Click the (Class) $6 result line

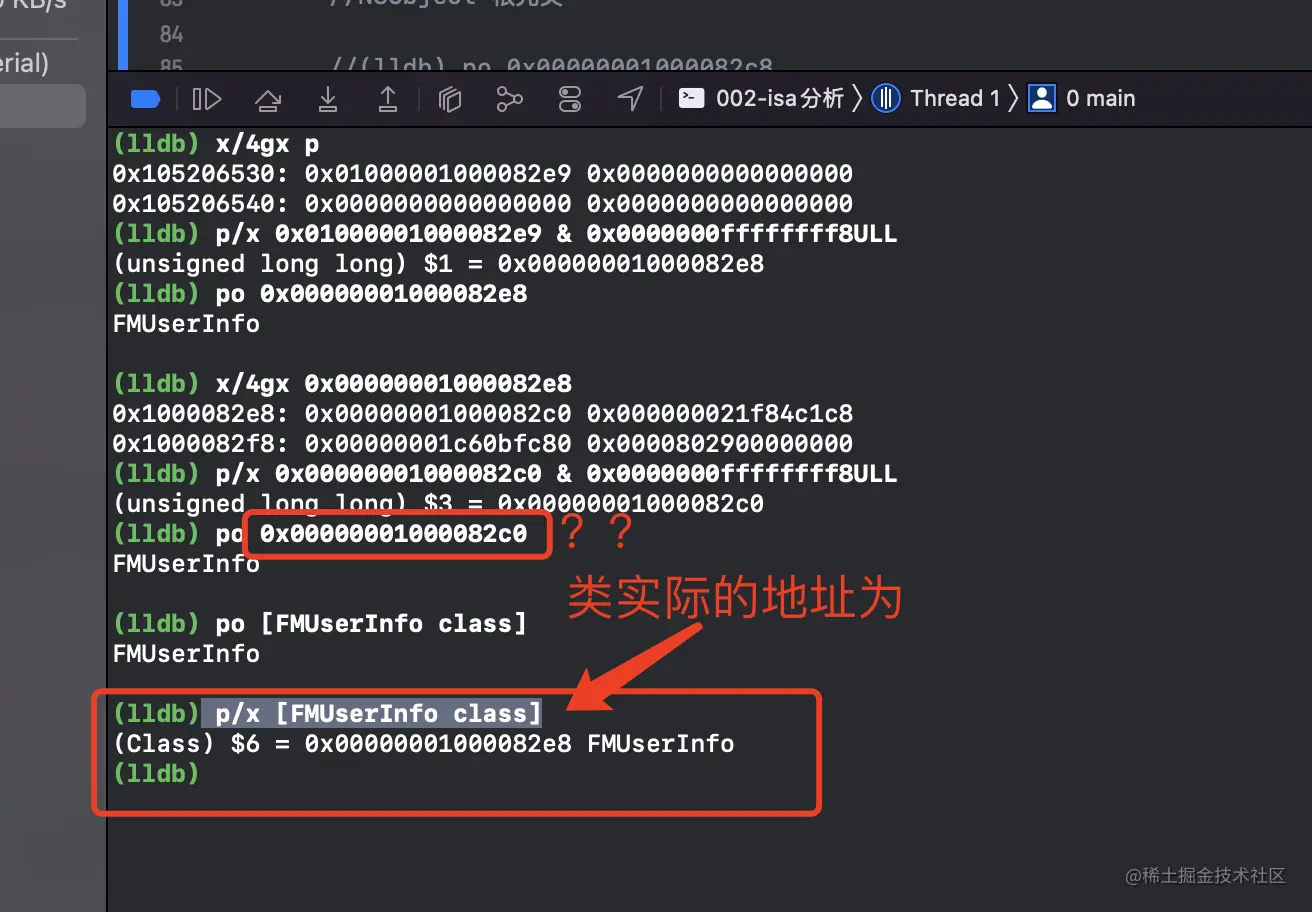(424, 744)
